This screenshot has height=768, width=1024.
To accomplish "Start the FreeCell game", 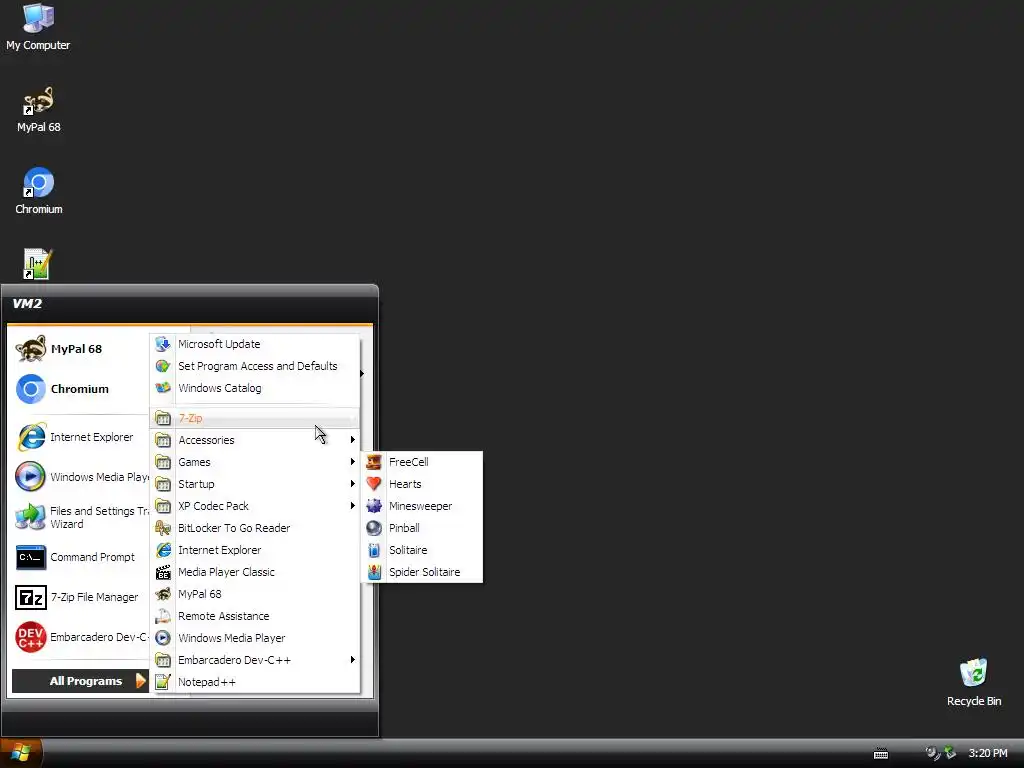I will point(422,462).
